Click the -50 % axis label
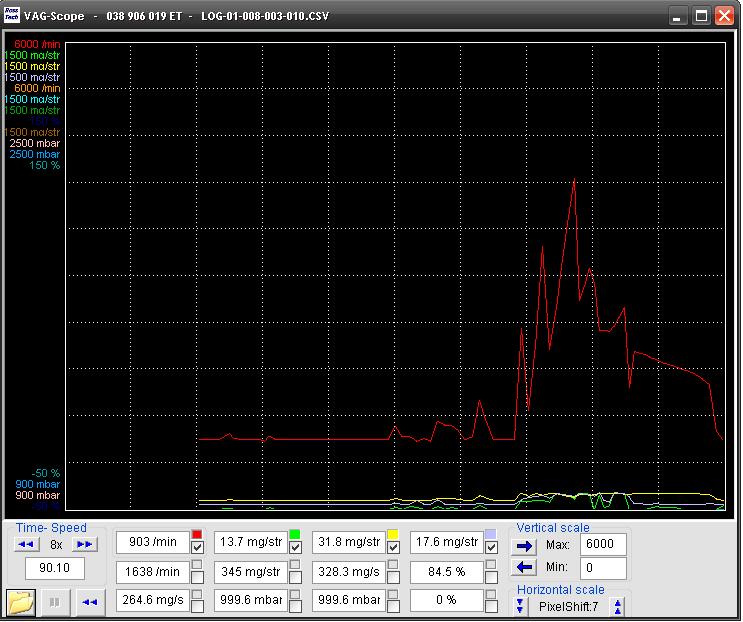Image resolution: width=743 pixels, height=622 pixels. pyautogui.click(x=45, y=473)
